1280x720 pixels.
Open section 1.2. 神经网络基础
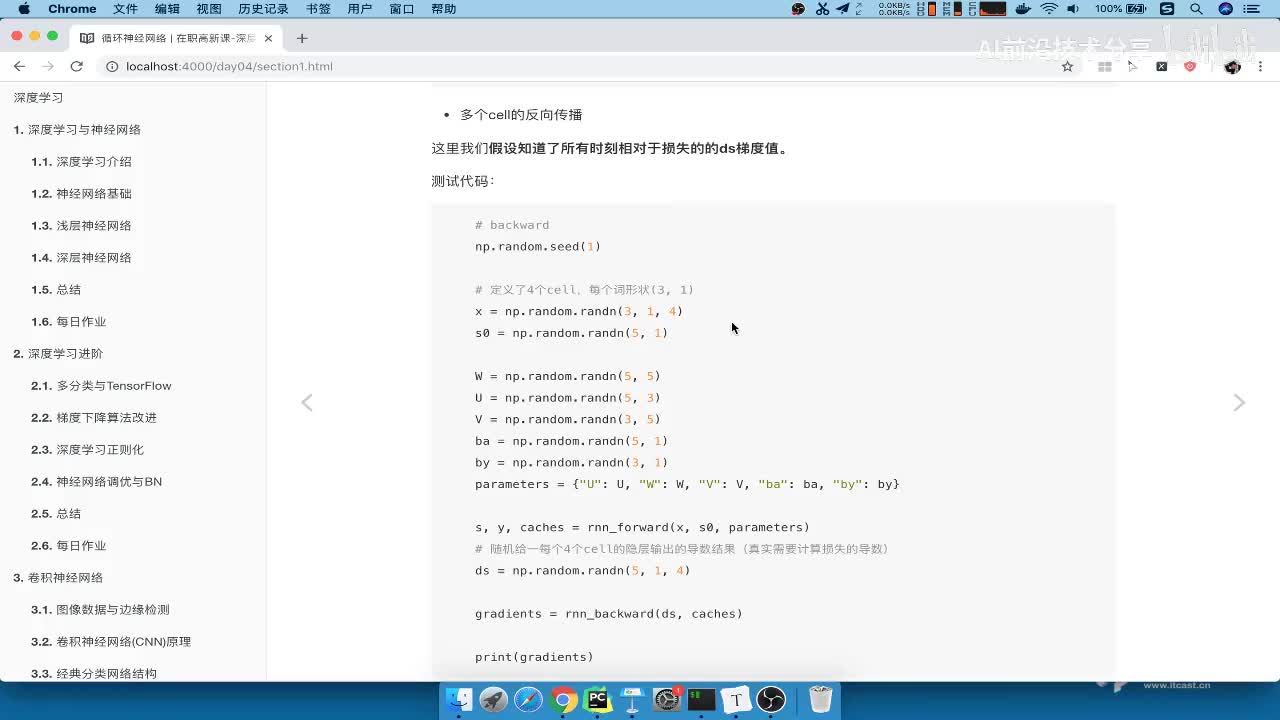[81, 194]
